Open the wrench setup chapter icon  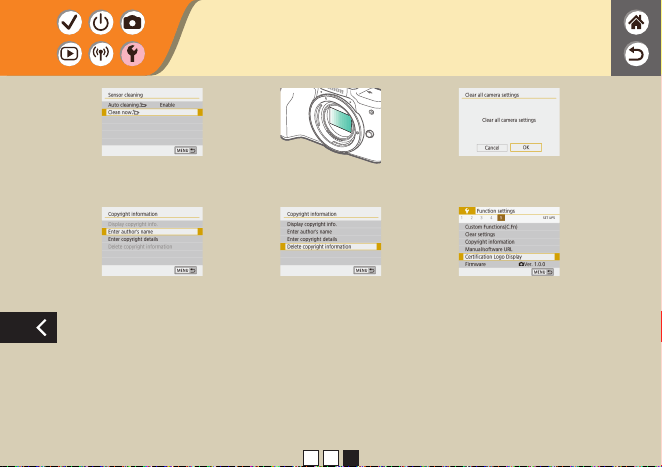tap(133, 54)
